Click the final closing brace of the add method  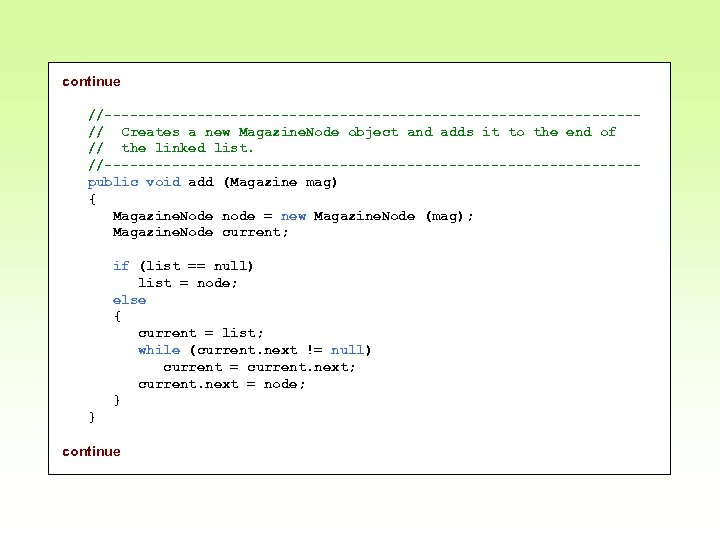(92, 417)
